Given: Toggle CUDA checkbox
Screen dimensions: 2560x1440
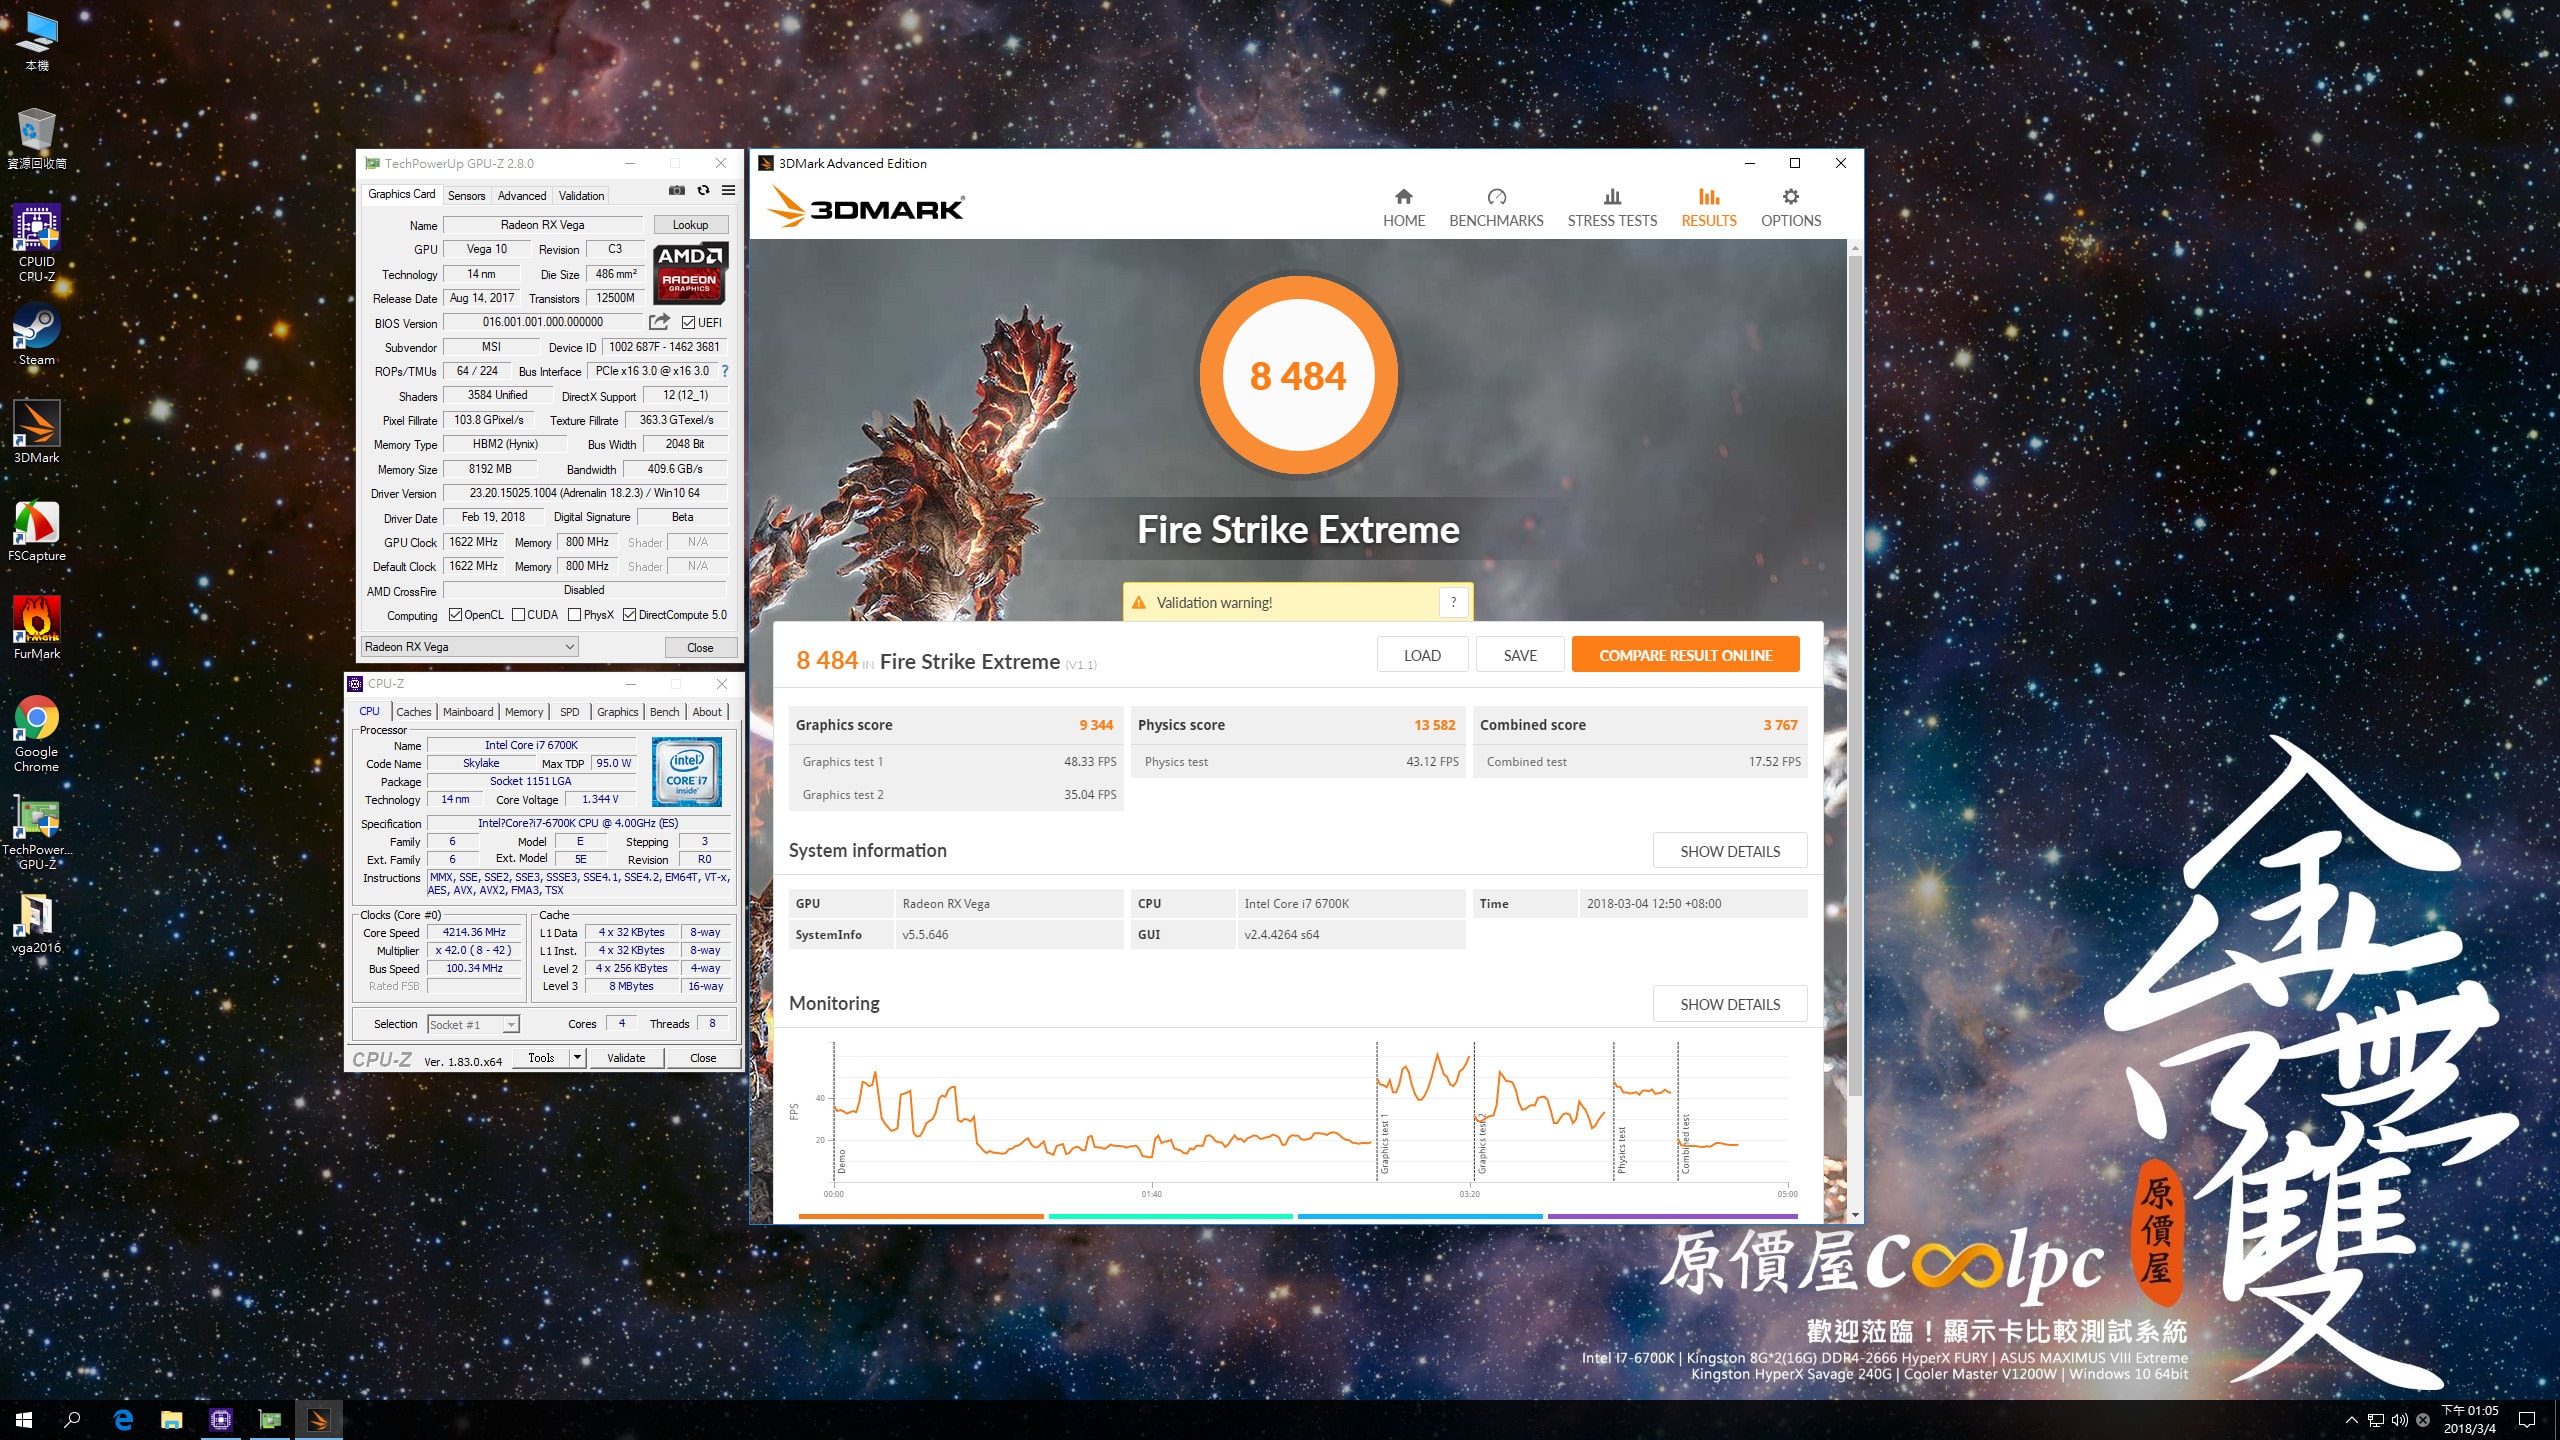Looking at the screenshot, I should [518, 615].
